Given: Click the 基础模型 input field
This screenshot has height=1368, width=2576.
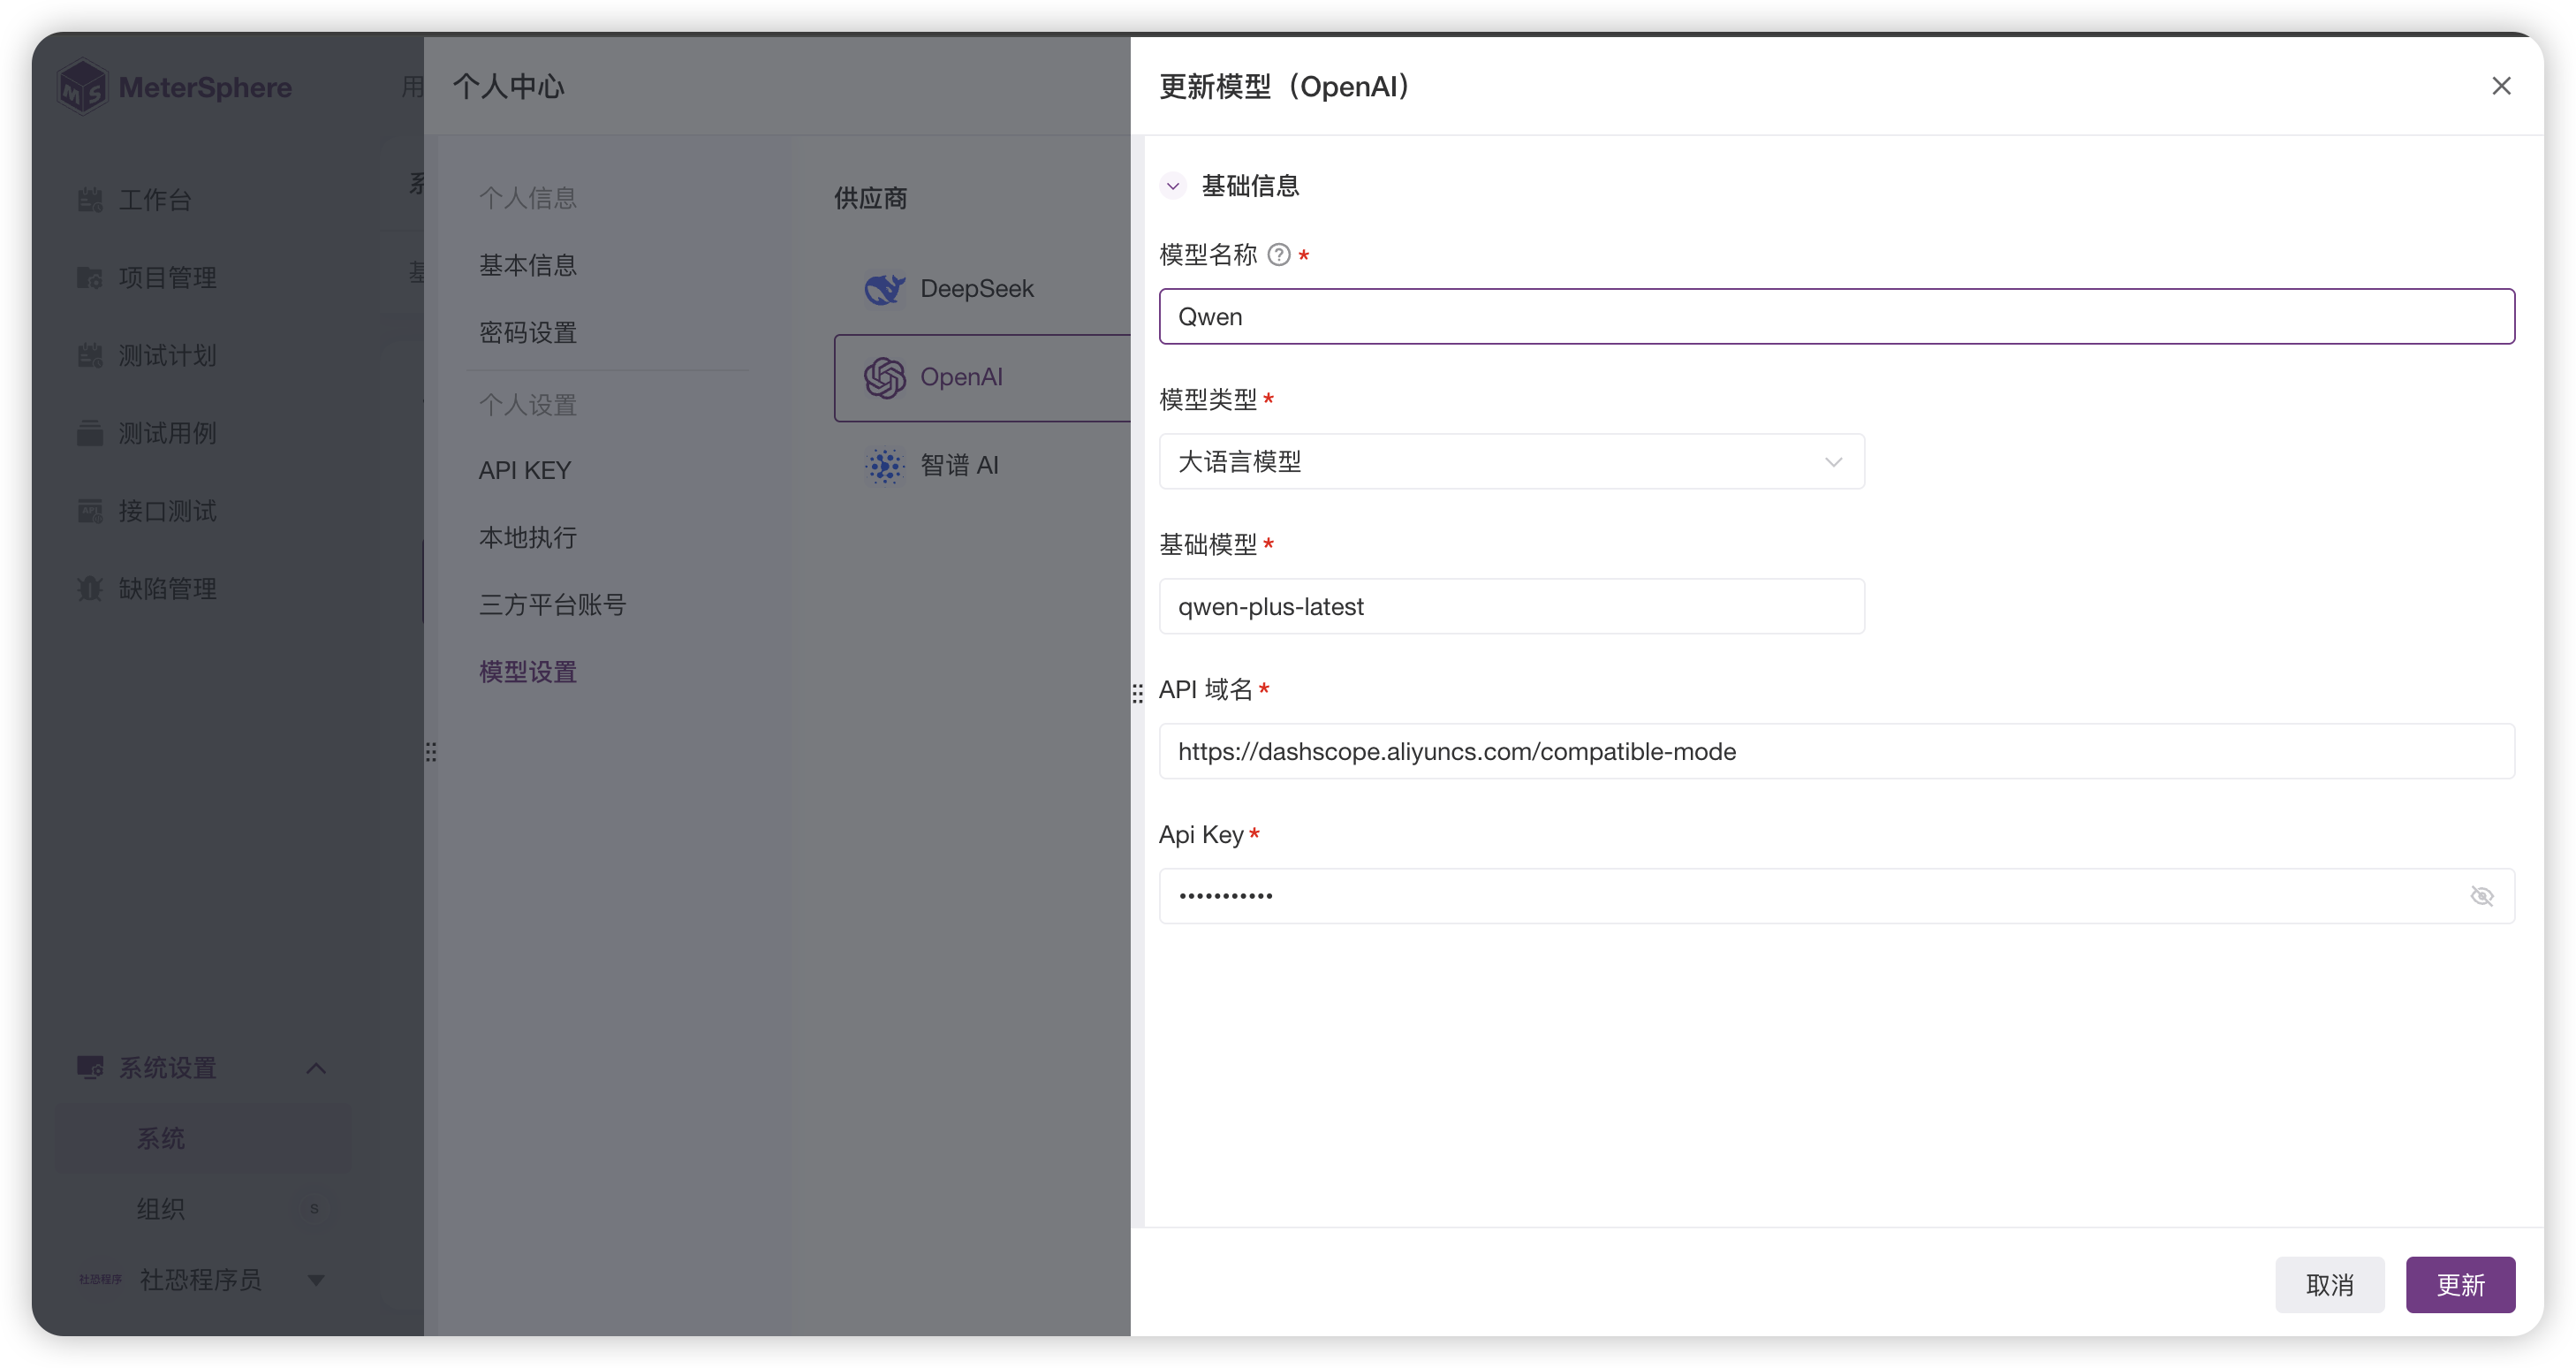Looking at the screenshot, I should [x=1511, y=607].
